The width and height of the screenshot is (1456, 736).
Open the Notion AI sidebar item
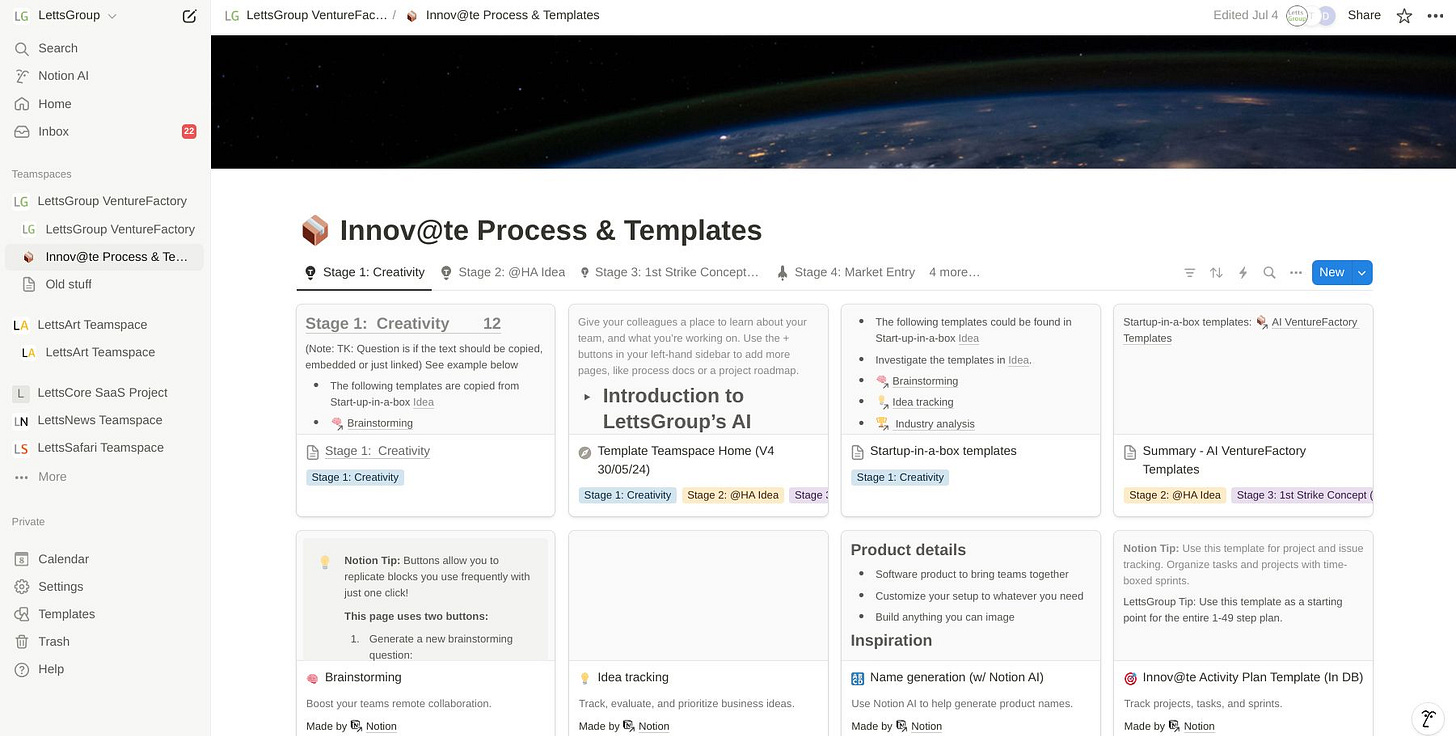coord(63,75)
